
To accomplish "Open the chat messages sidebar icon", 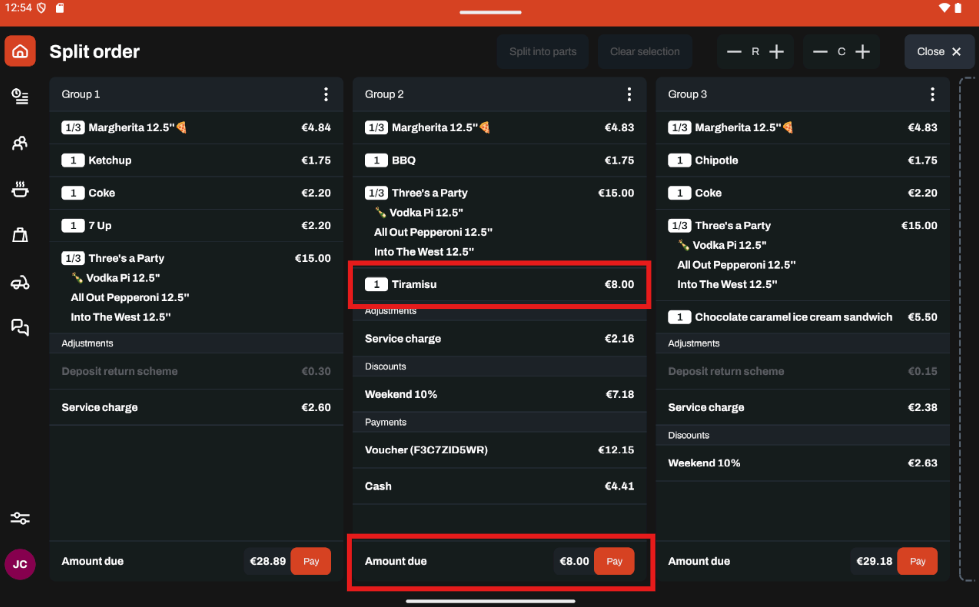I will (x=20, y=327).
